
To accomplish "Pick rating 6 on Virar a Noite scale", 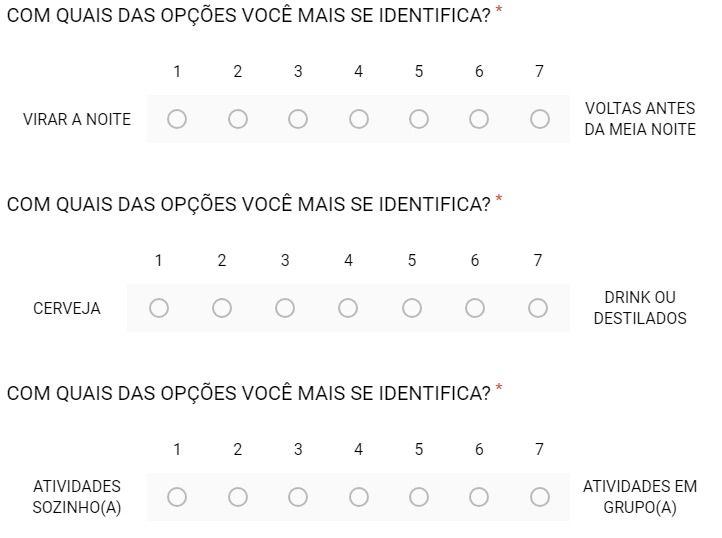I will point(479,119).
